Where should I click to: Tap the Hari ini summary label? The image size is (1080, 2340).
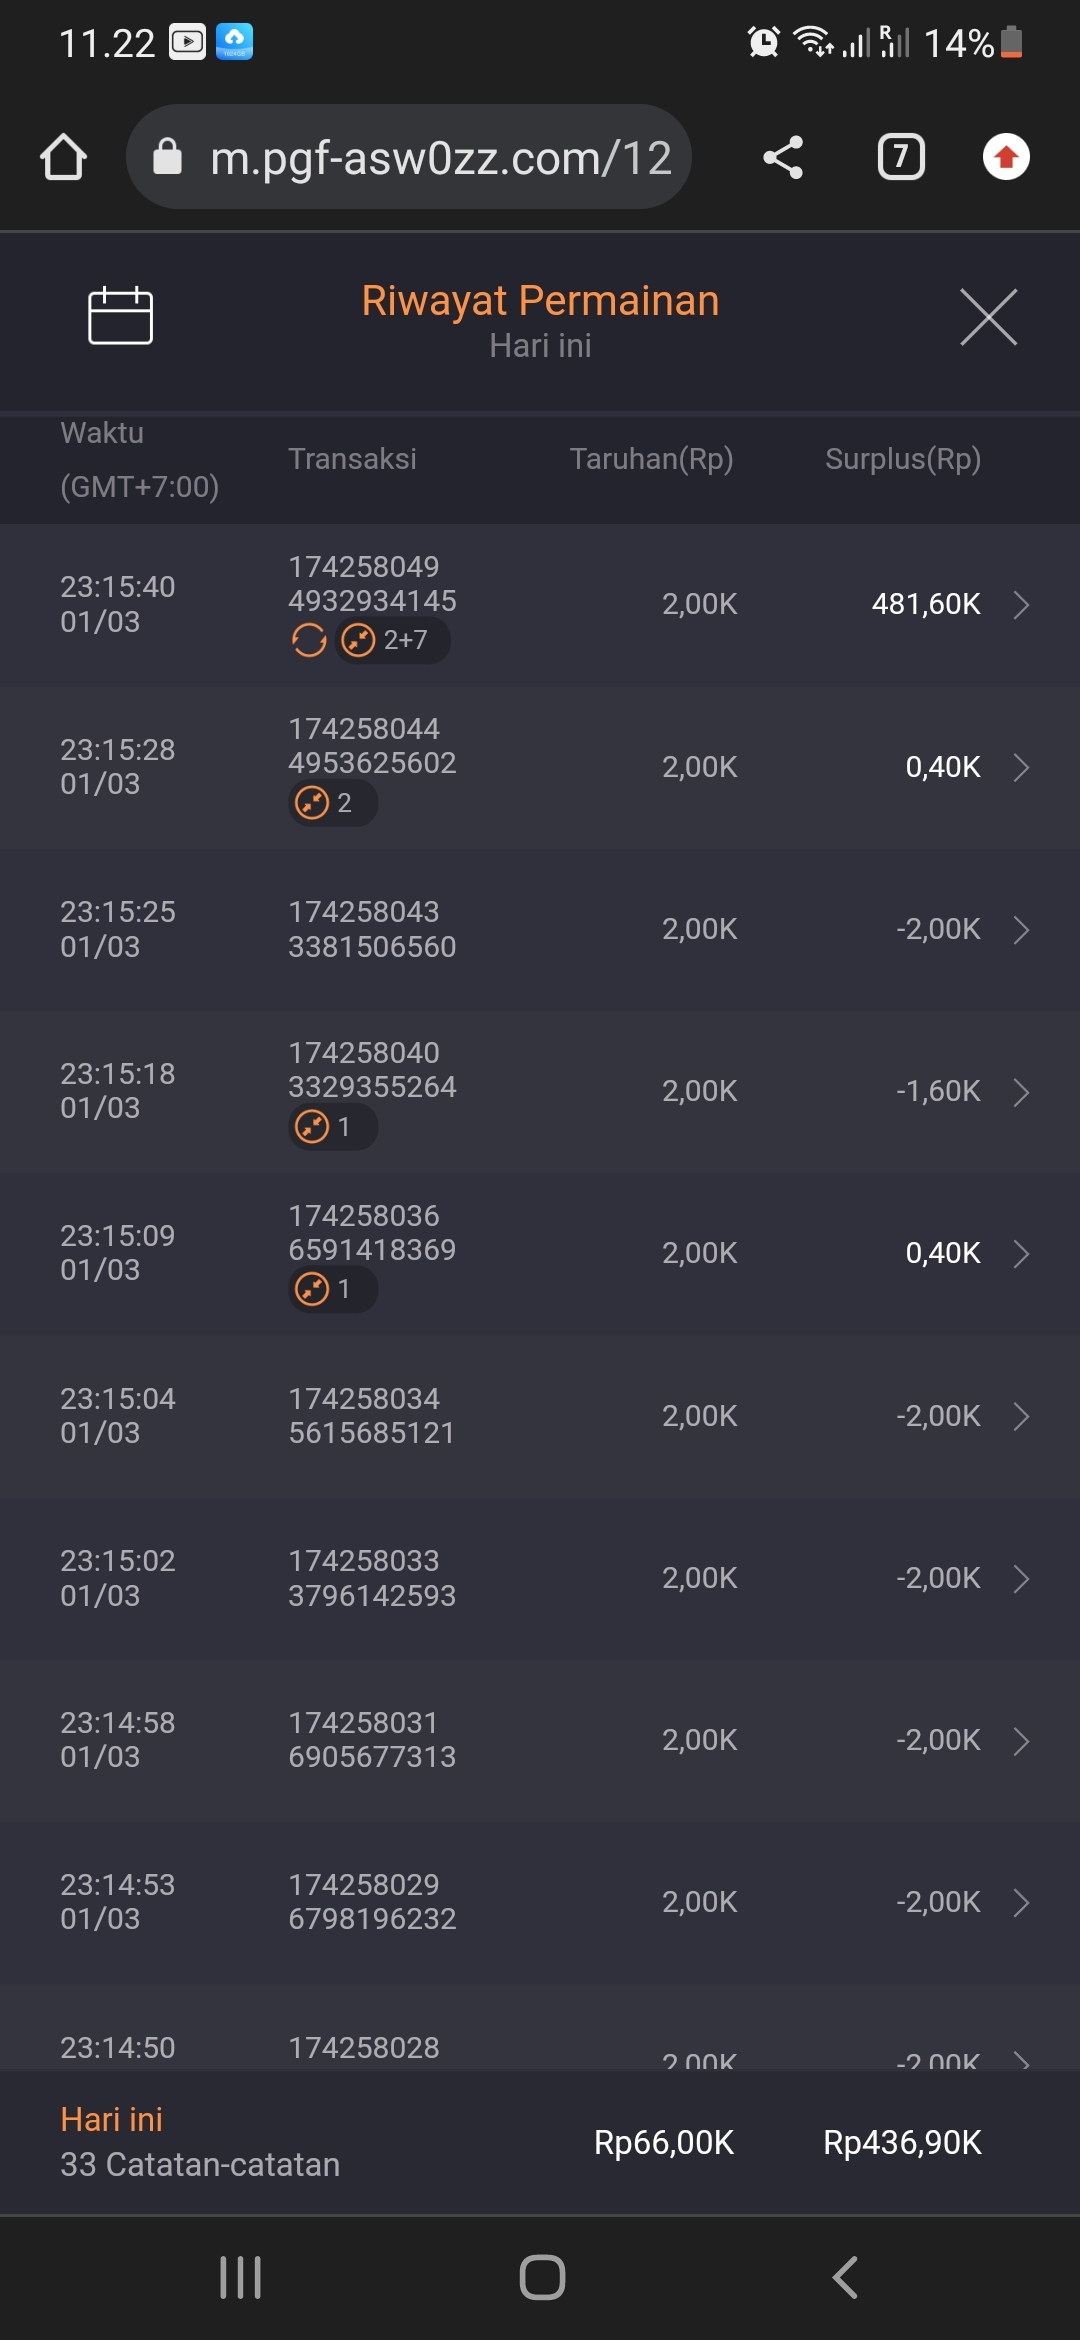[x=112, y=2120]
